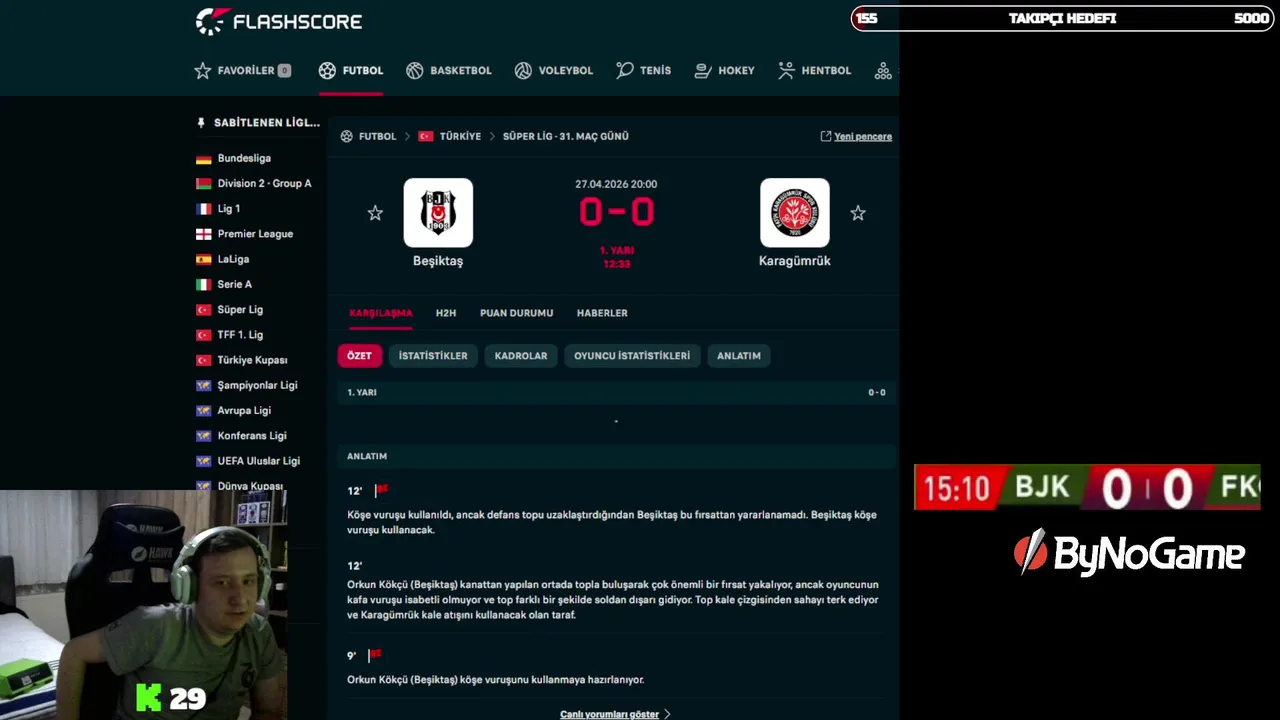Select the Karşılaşma tab

pyautogui.click(x=381, y=313)
